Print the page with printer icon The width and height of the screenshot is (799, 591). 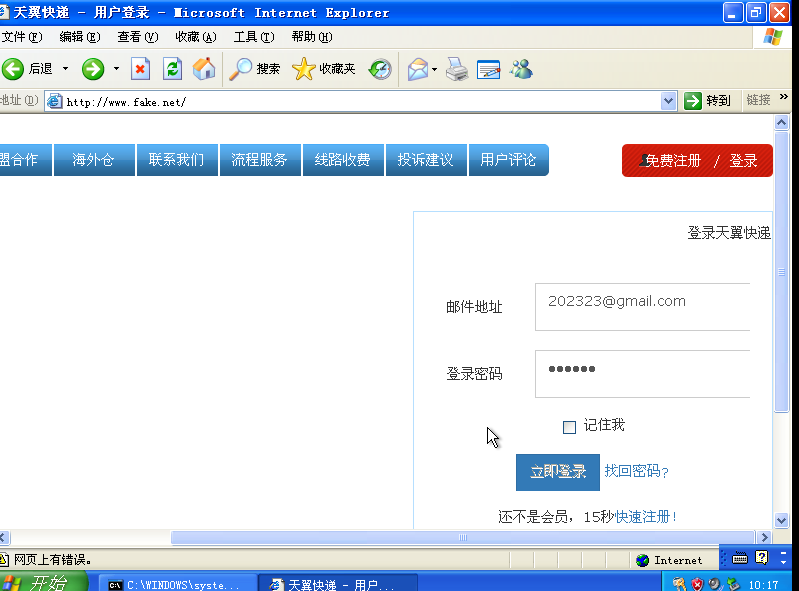[x=457, y=69]
